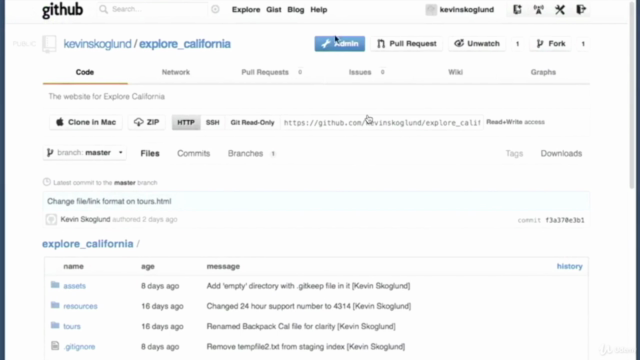This screenshot has height=360, width=640.
Task: Open explore_california repository title link
Action: click(x=184, y=44)
